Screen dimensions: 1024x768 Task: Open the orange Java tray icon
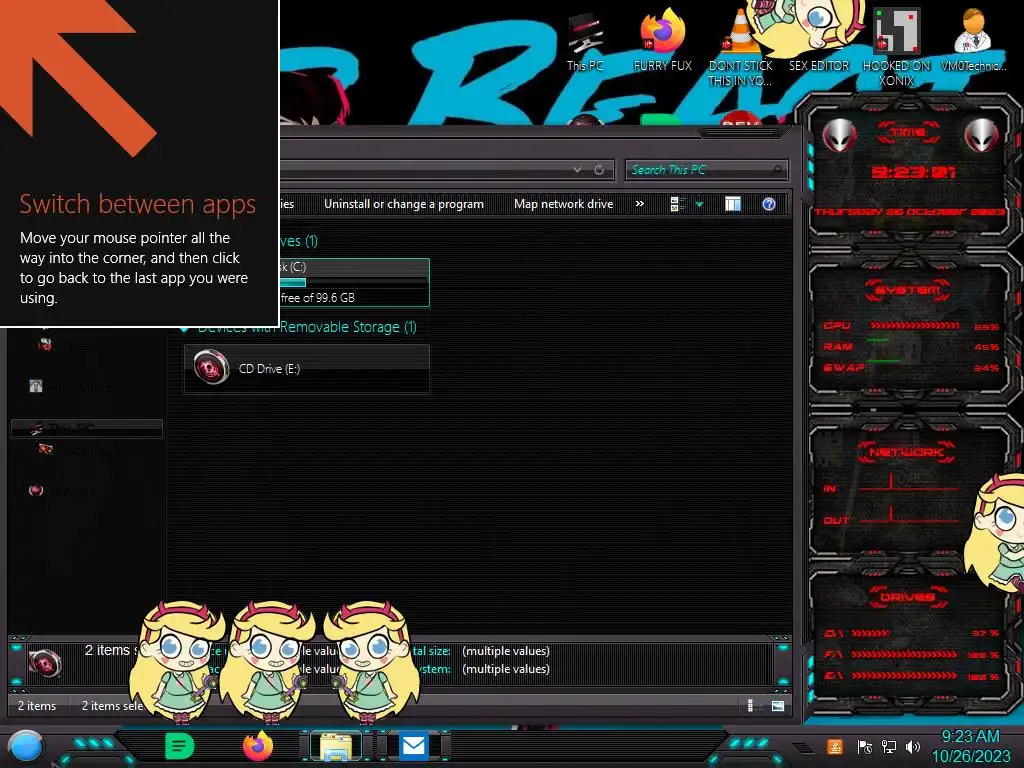coord(835,746)
